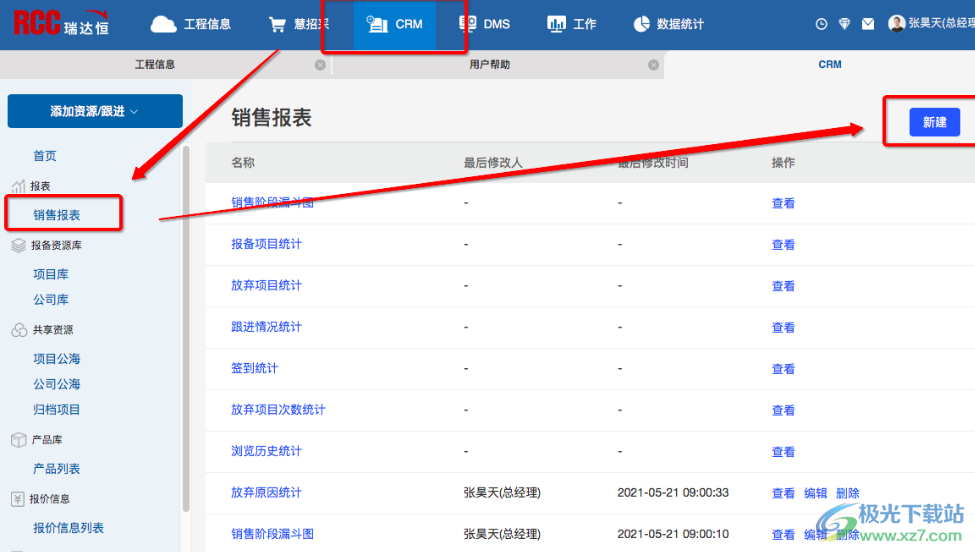The height and width of the screenshot is (552, 975).
Task: Click the 报价信息 yen icon
Action: (17, 499)
